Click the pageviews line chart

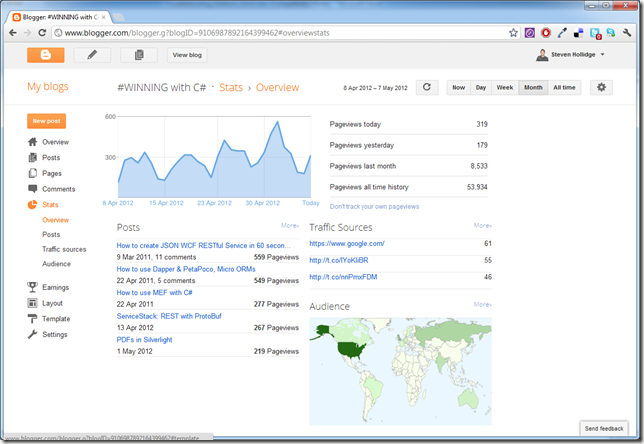click(214, 157)
